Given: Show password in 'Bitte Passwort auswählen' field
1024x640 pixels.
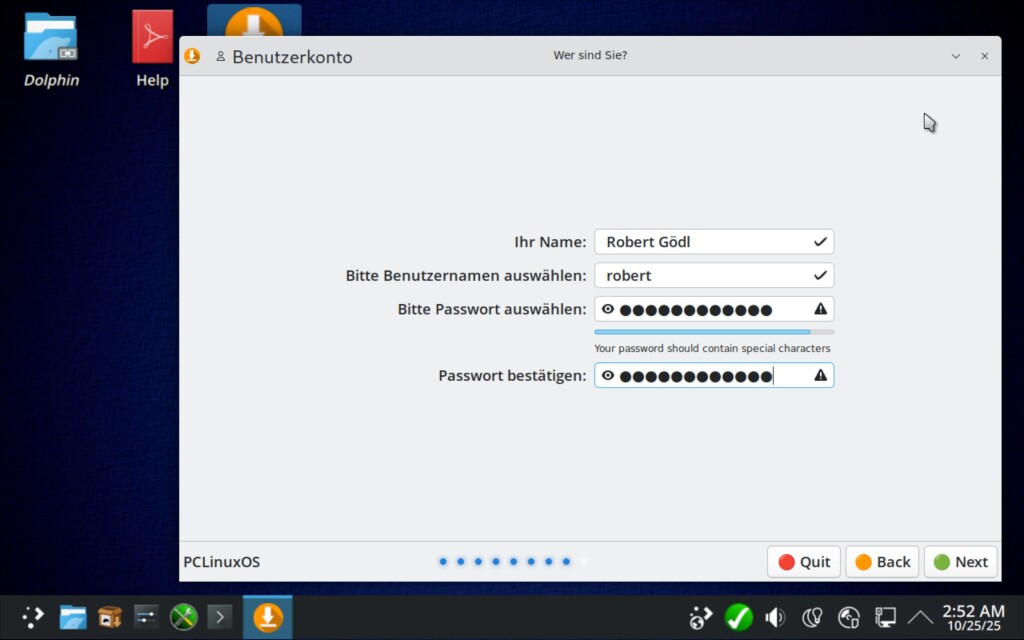Looking at the screenshot, I should click(608, 309).
